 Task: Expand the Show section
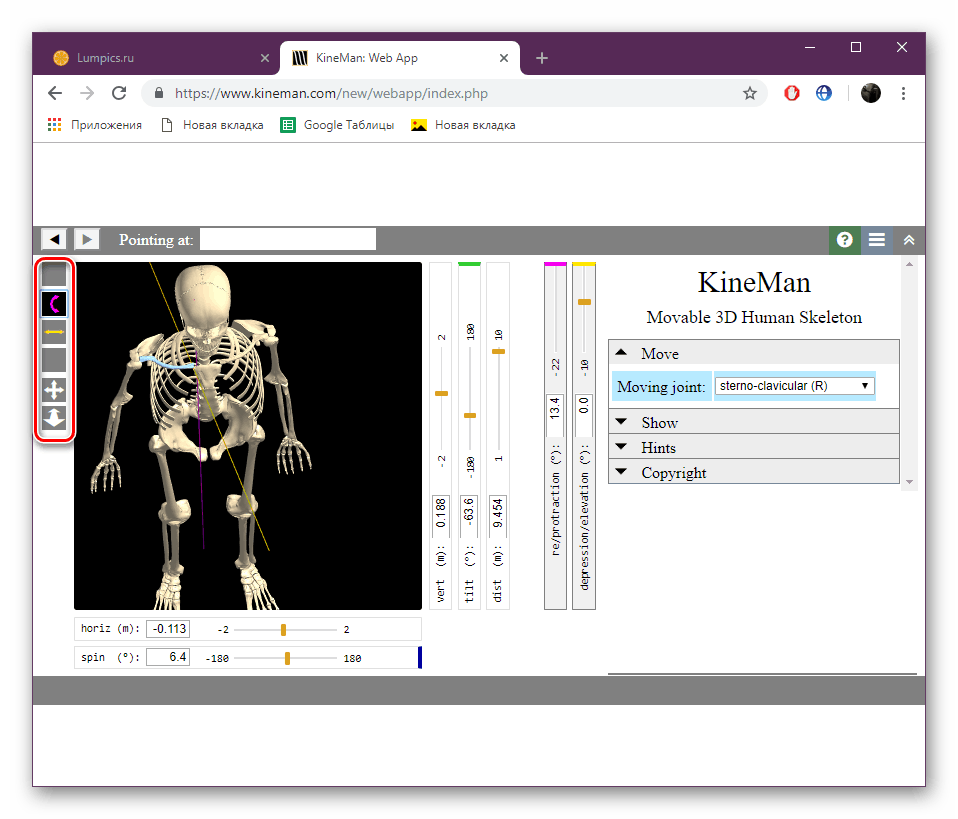click(660, 422)
